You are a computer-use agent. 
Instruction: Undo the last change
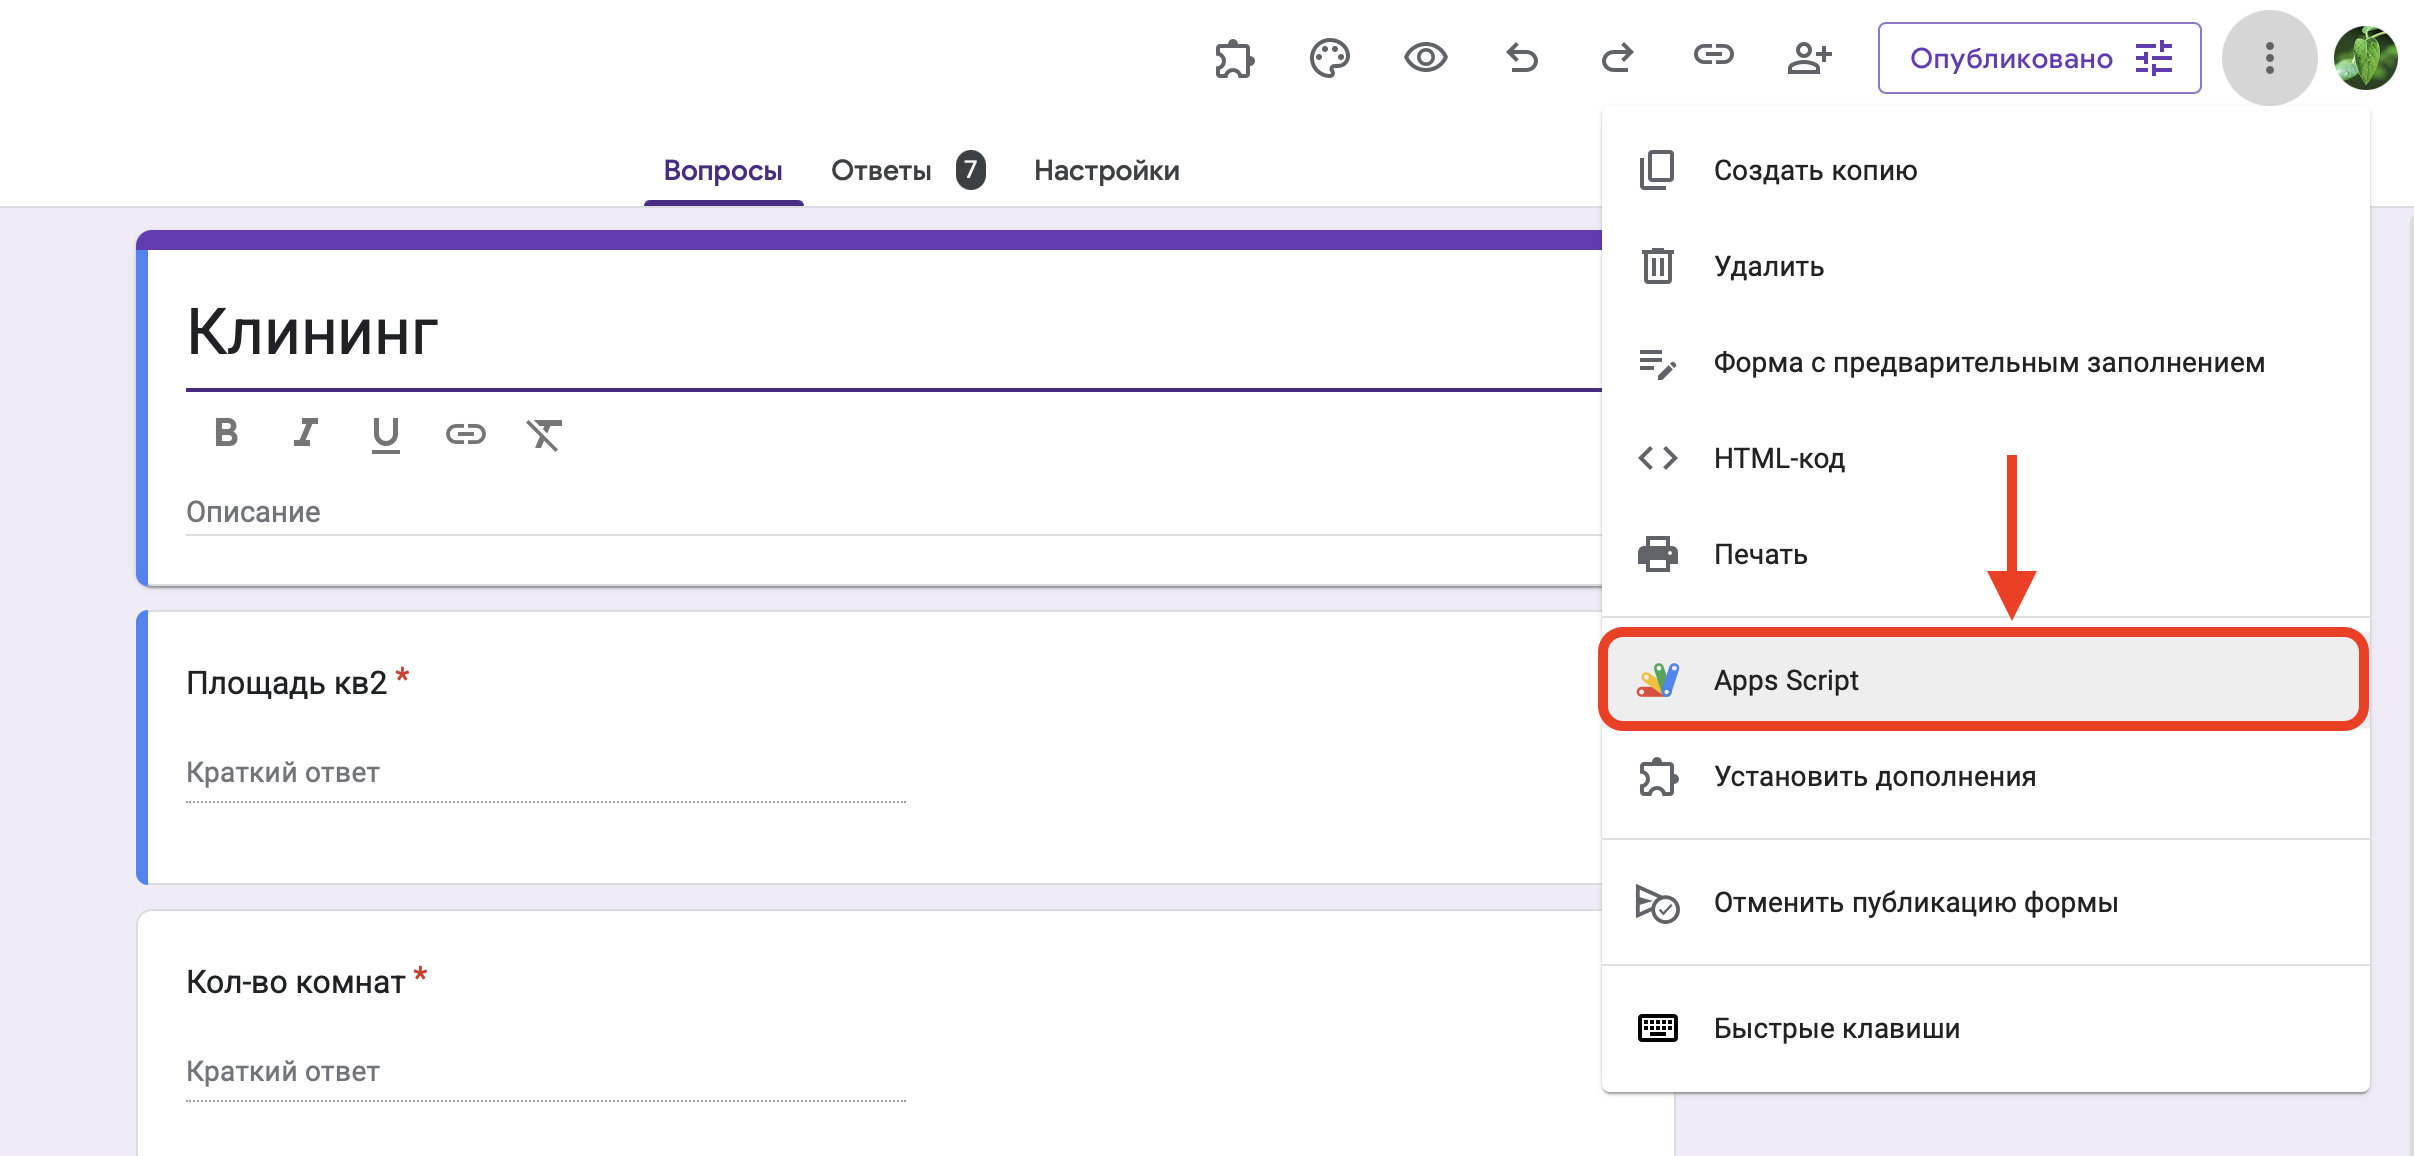pyautogui.click(x=1521, y=58)
